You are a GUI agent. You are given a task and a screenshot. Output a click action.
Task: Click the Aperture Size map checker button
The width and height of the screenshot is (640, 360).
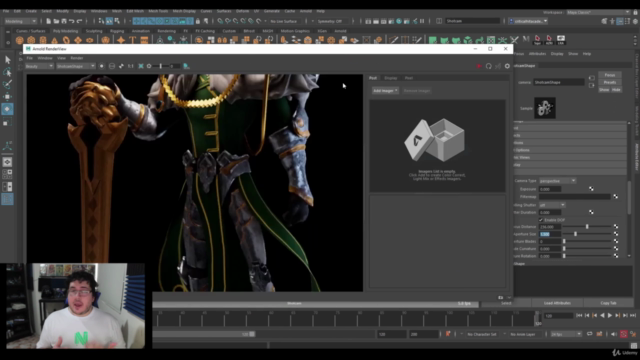(x=616, y=234)
